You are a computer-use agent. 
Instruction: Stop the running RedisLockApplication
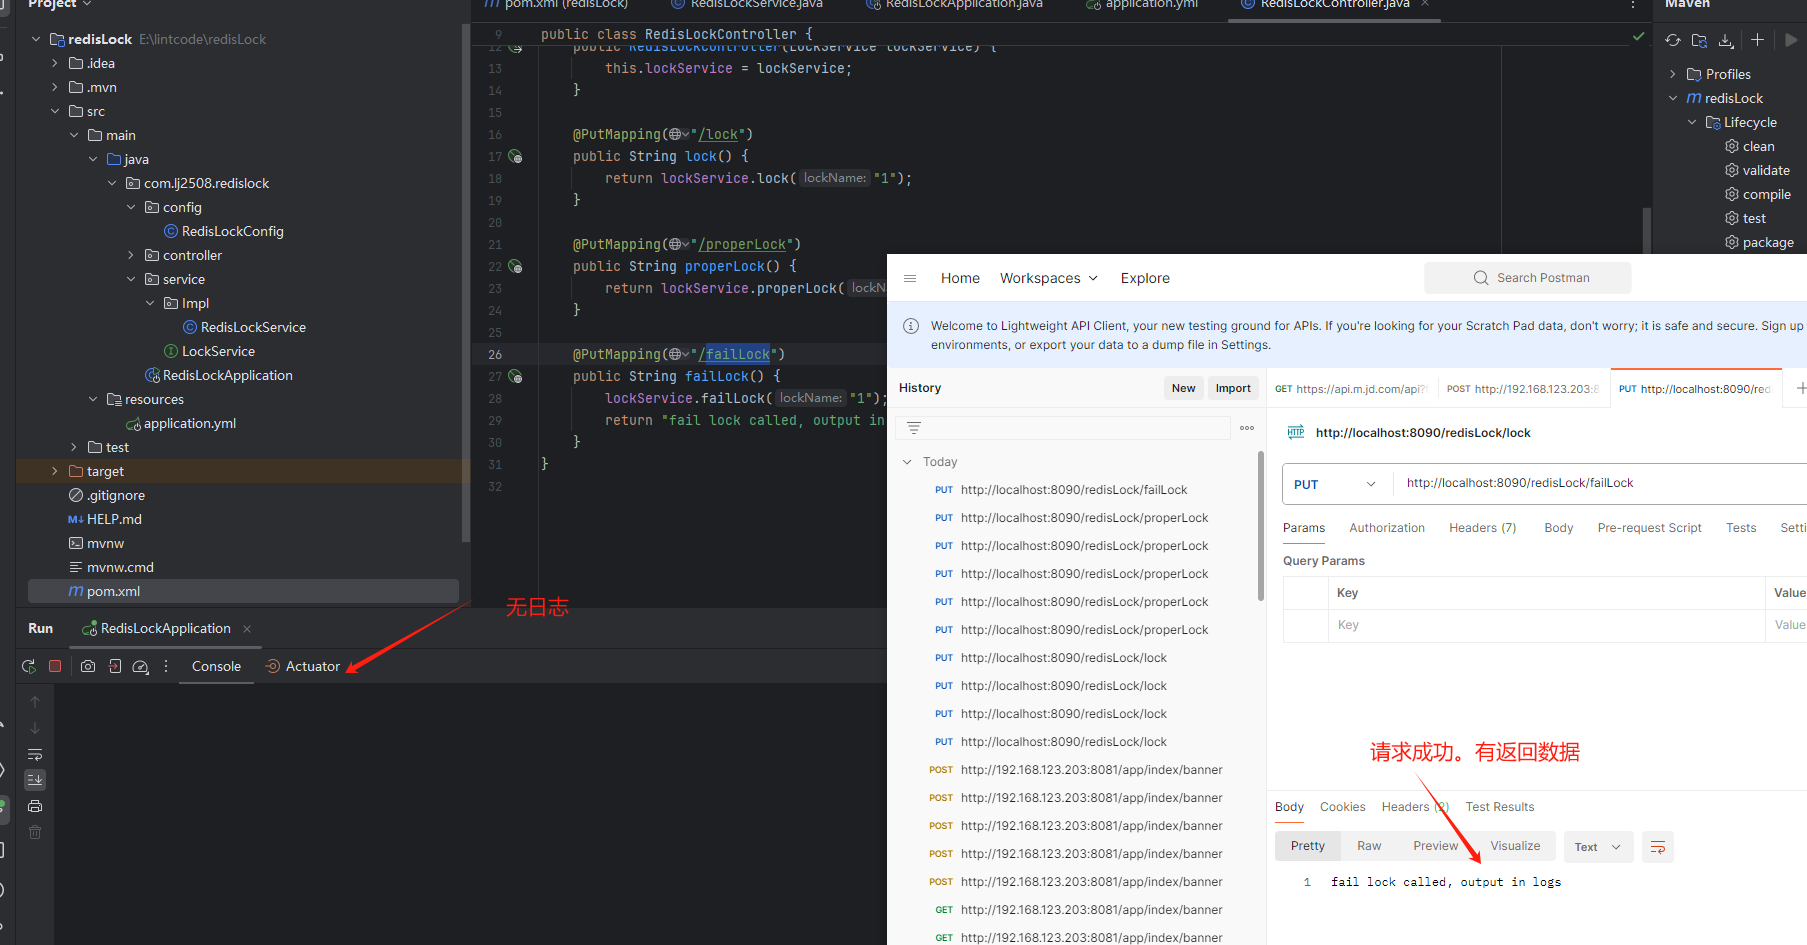point(55,666)
